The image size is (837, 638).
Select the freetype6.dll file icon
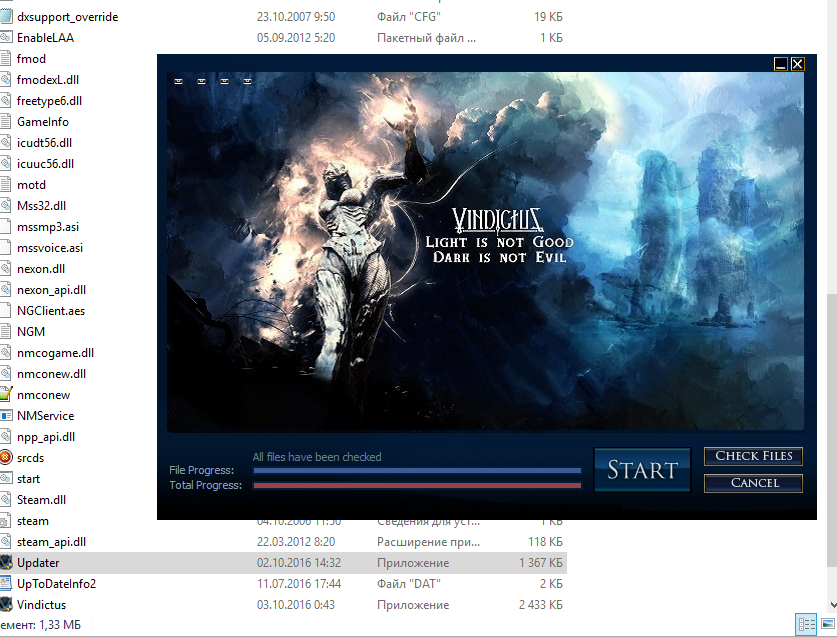6,100
